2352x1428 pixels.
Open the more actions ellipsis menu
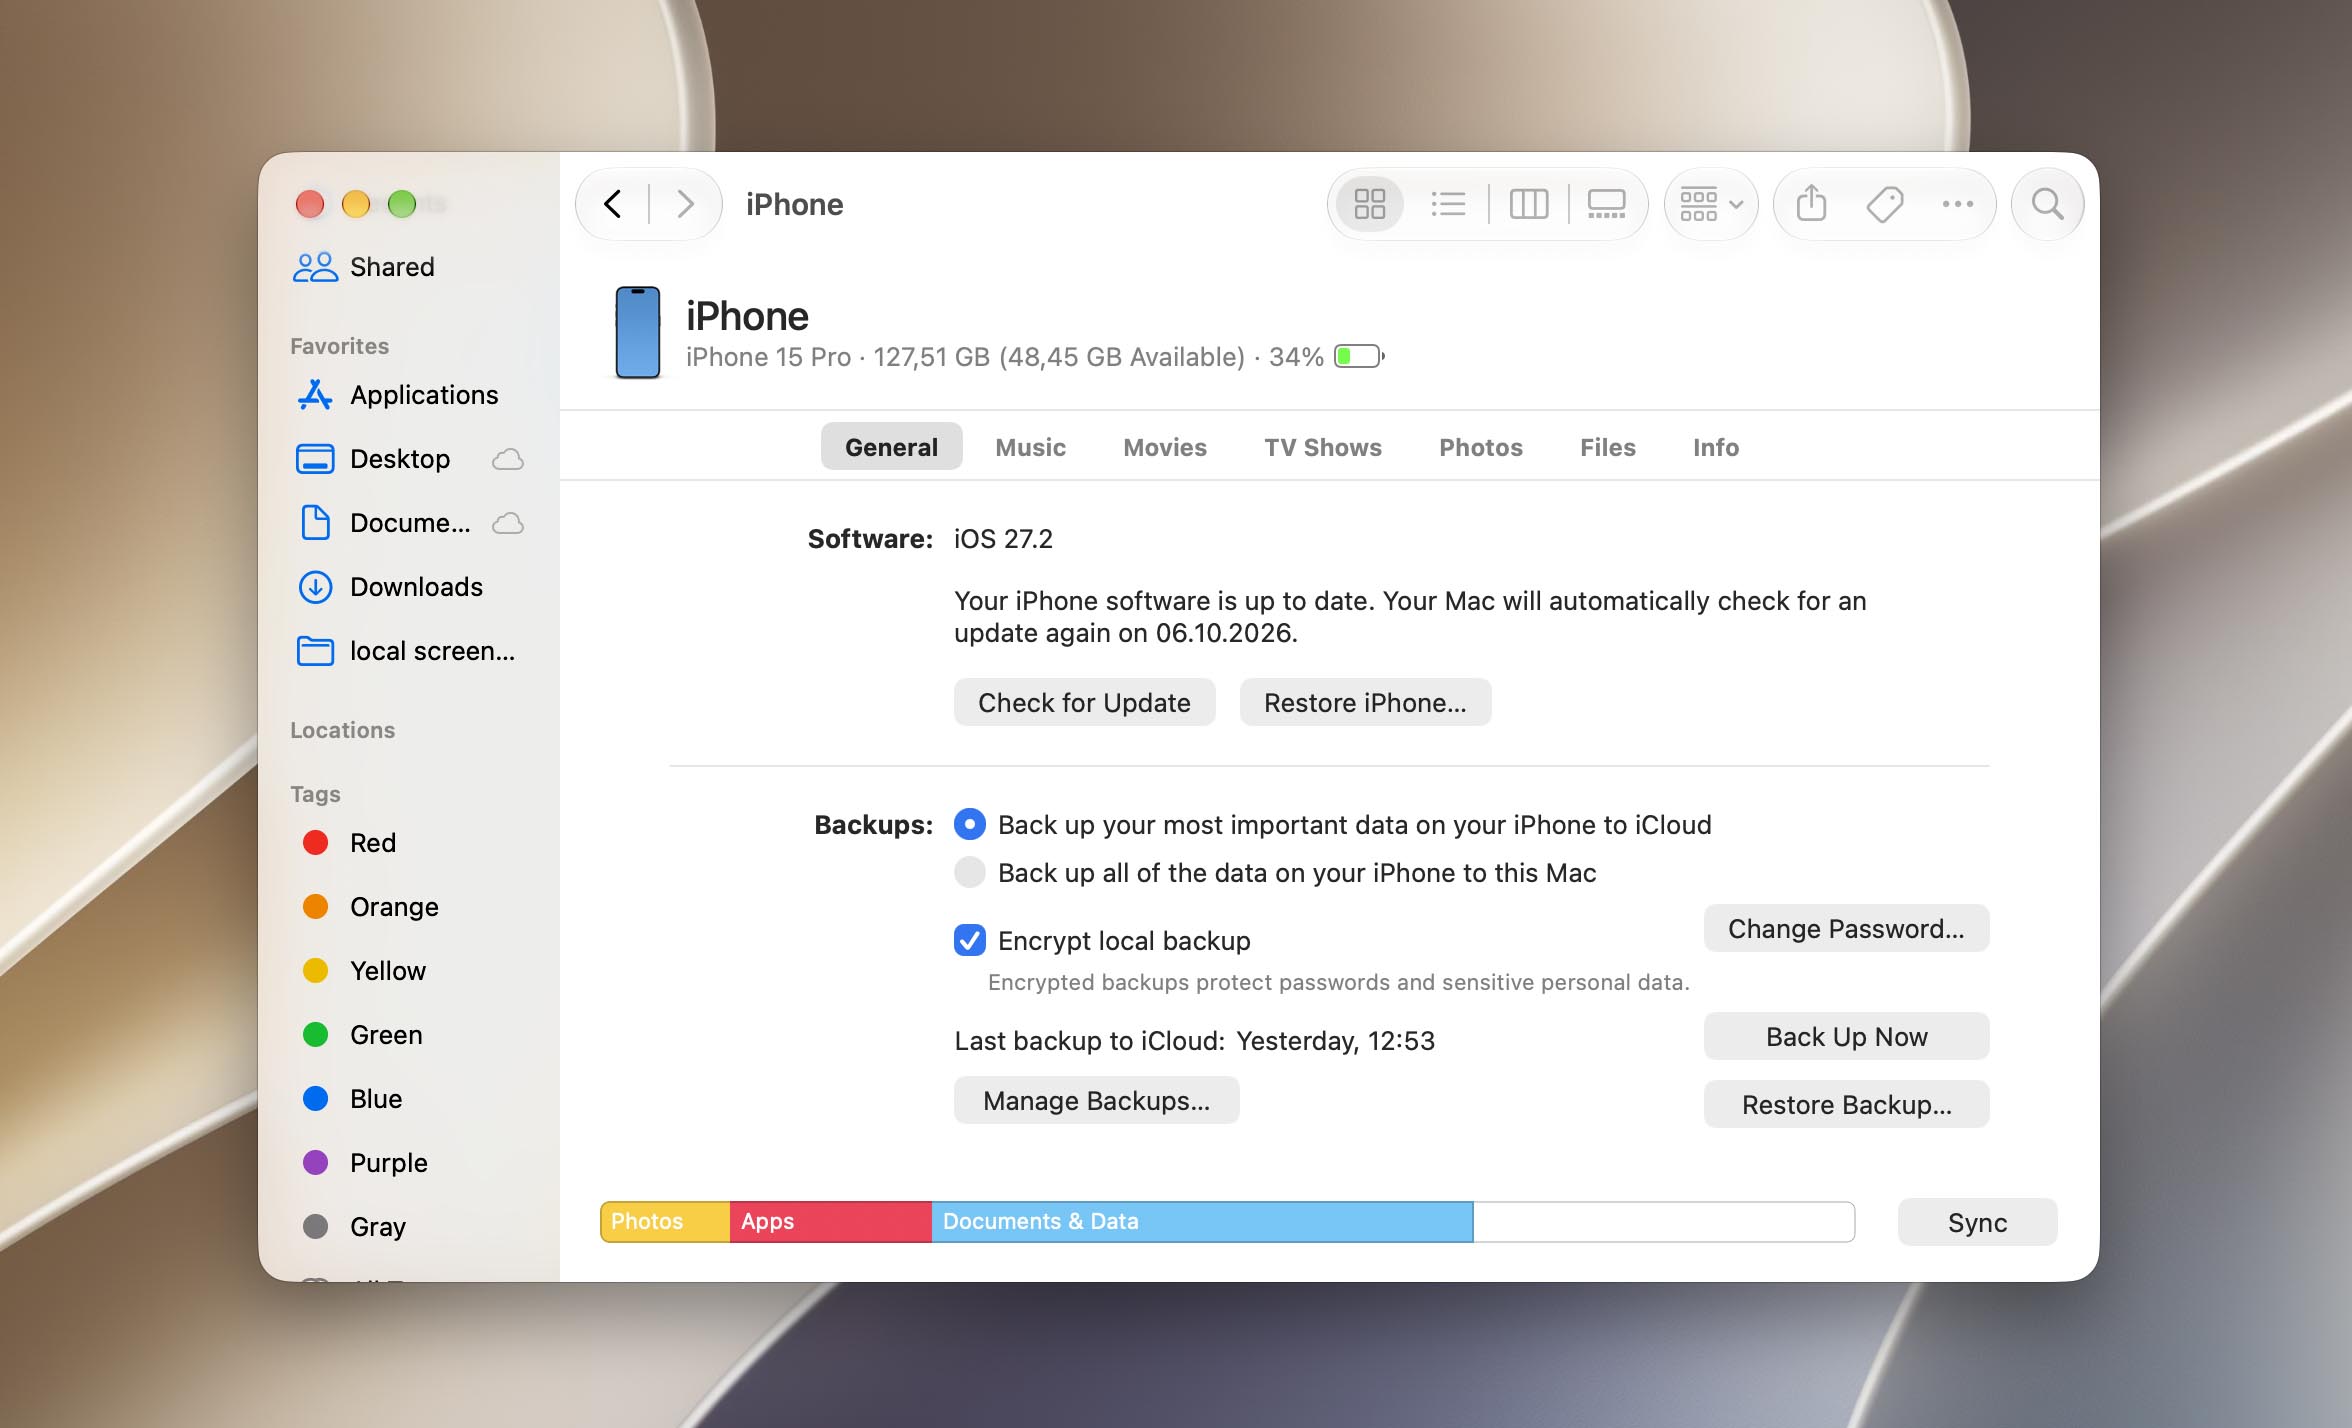tap(1957, 204)
